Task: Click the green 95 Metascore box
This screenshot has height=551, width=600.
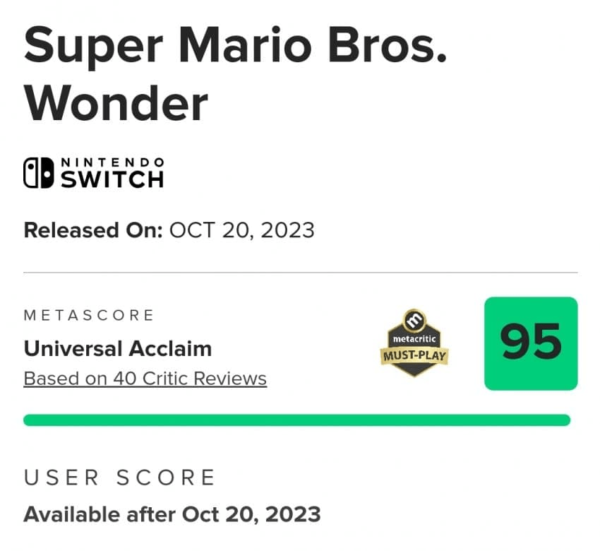Action: 531,343
